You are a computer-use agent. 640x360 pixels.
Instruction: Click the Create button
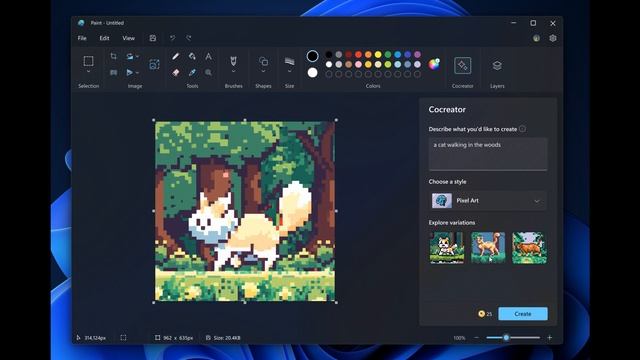tap(523, 313)
